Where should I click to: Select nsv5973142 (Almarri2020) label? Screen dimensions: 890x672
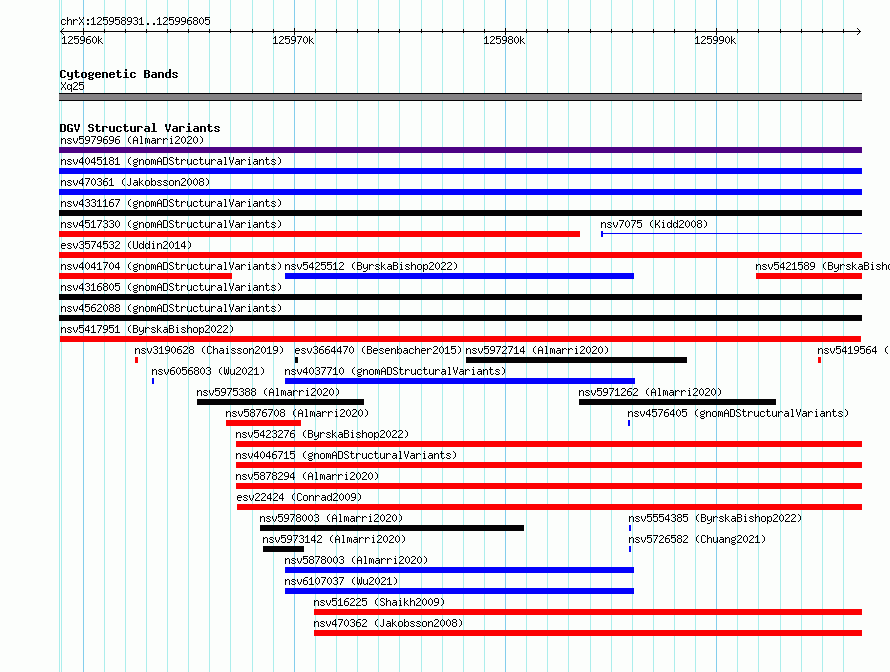[334, 539]
